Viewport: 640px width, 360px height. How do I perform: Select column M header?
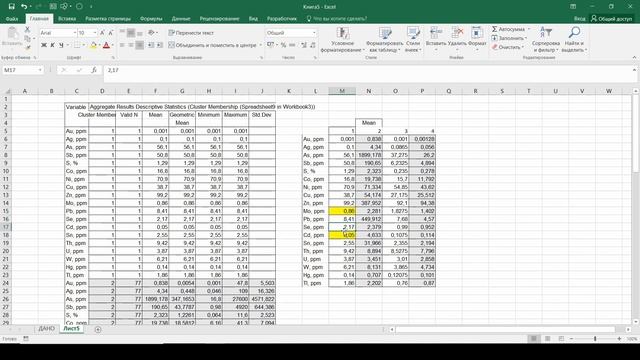pos(342,91)
